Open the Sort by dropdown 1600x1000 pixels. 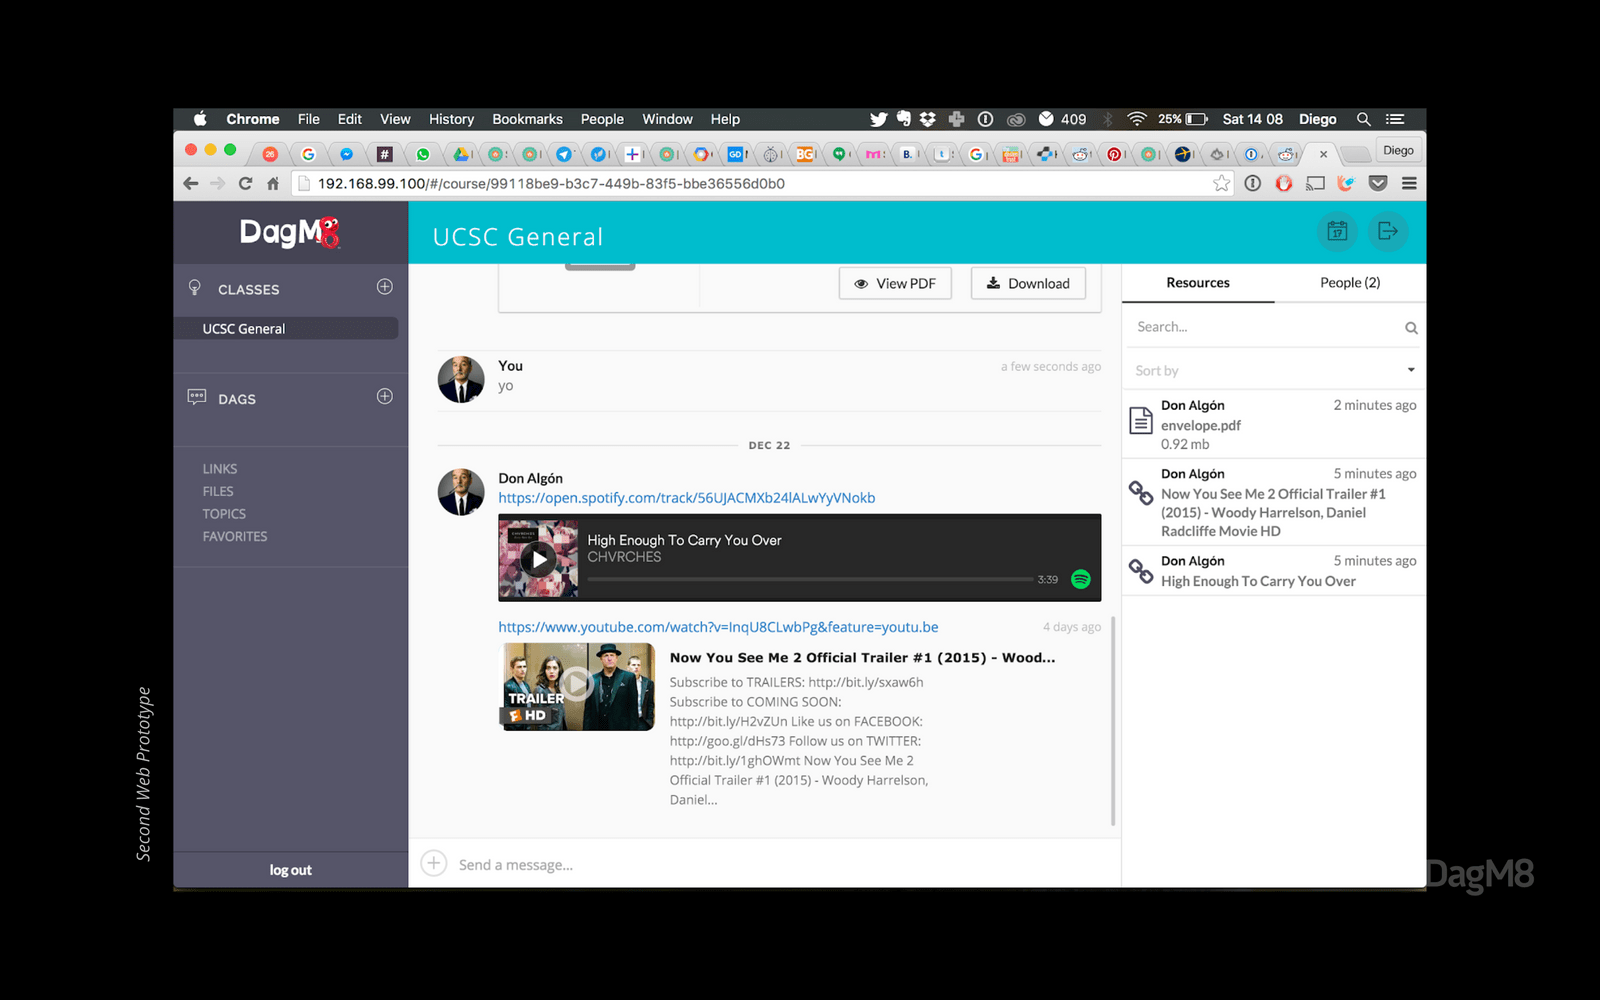(1275, 370)
